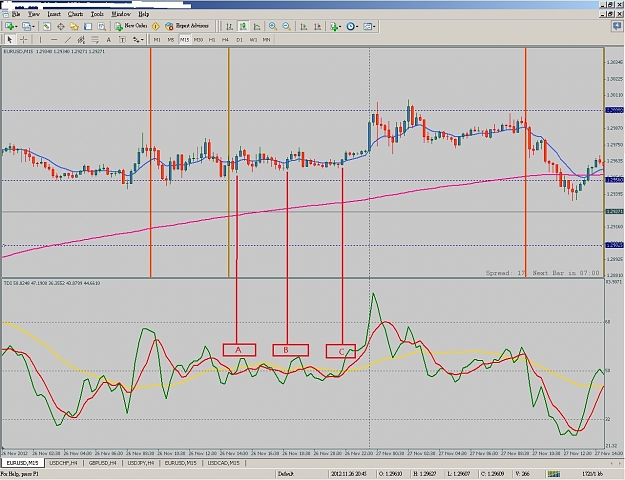Launch the Strategy Tester icon
625x480 pixels.
tap(102, 26)
